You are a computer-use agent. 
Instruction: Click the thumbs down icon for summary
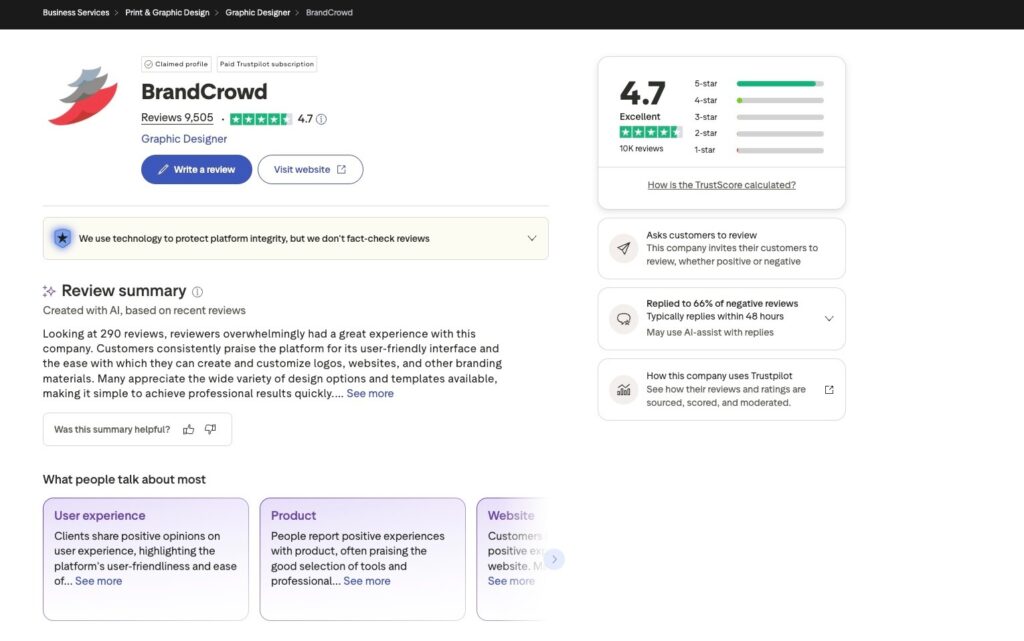(210, 429)
